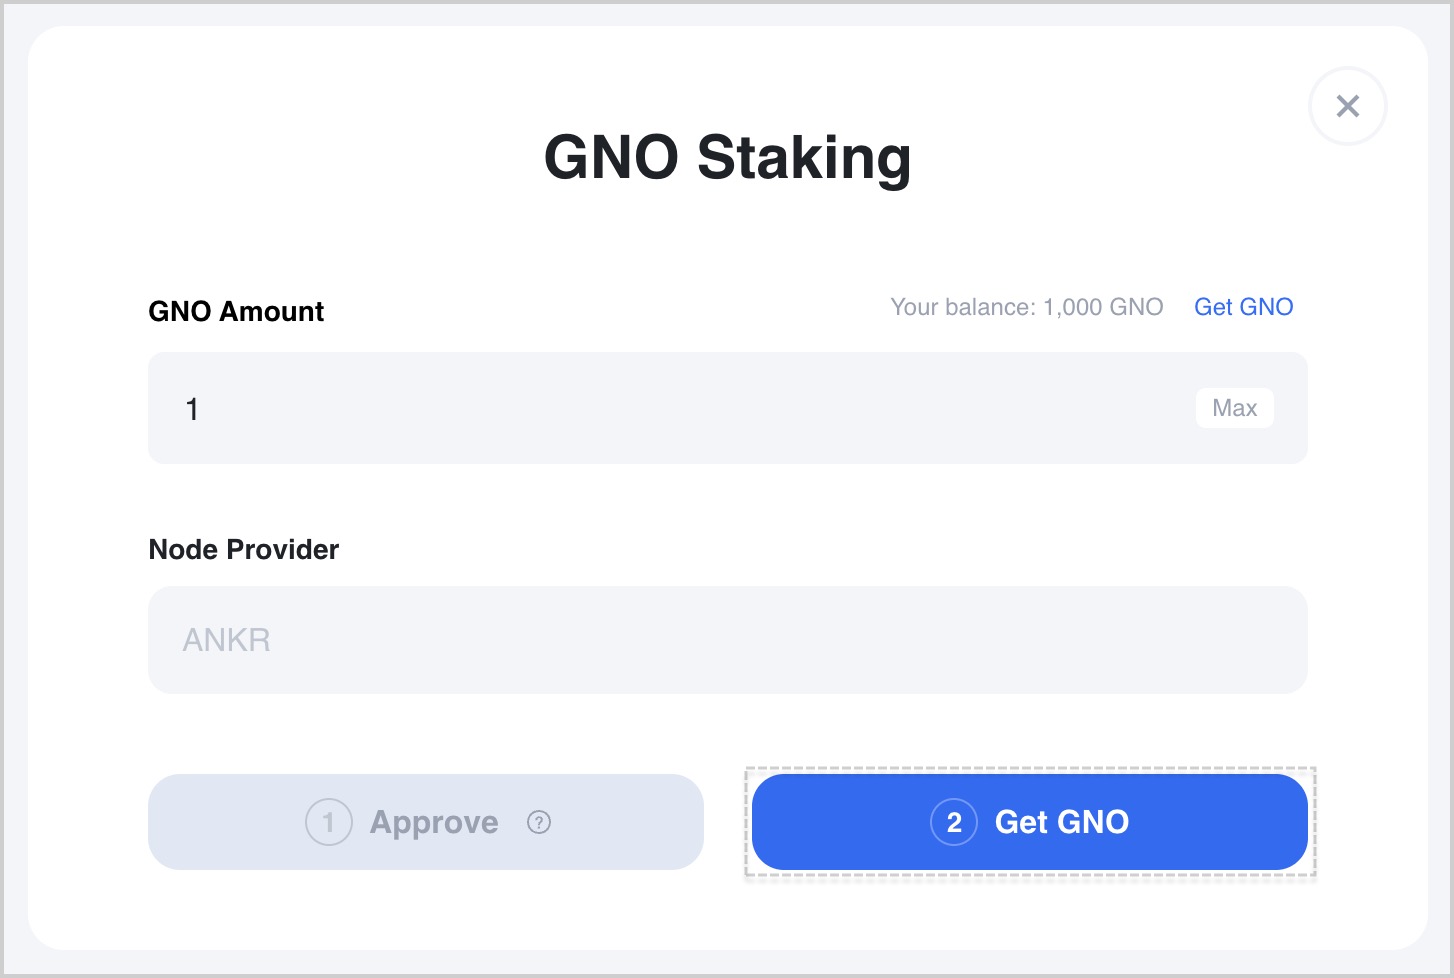Click the GNO Staking heading
Screen dimensions: 1454x978
[x=728, y=158]
